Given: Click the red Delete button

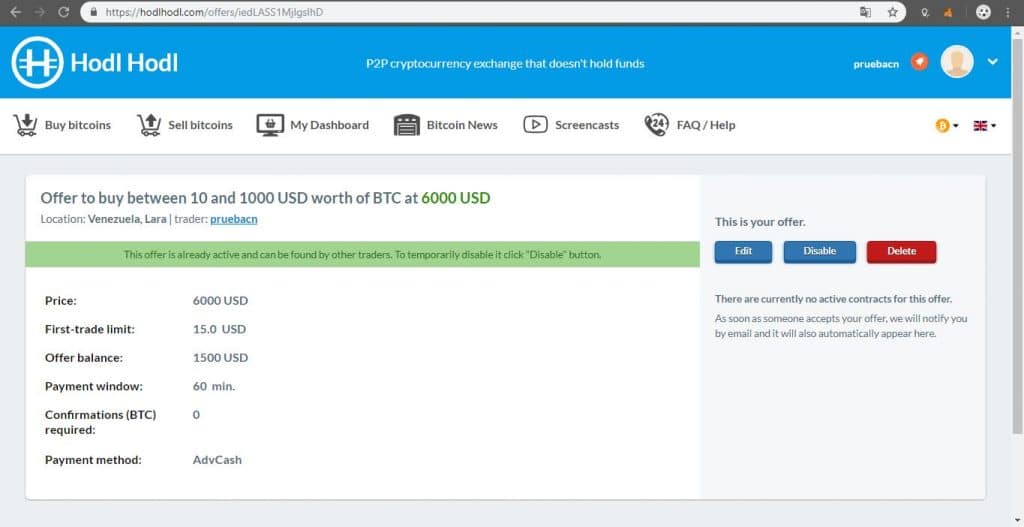Looking at the screenshot, I should (x=901, y=251).
